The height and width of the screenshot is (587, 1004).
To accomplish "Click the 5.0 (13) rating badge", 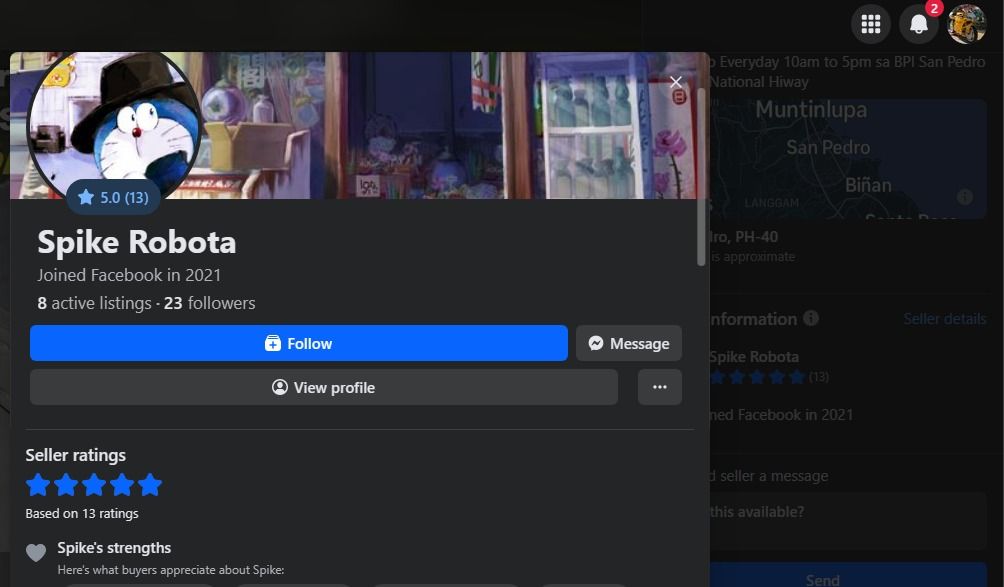I will (x=113, y=197).
